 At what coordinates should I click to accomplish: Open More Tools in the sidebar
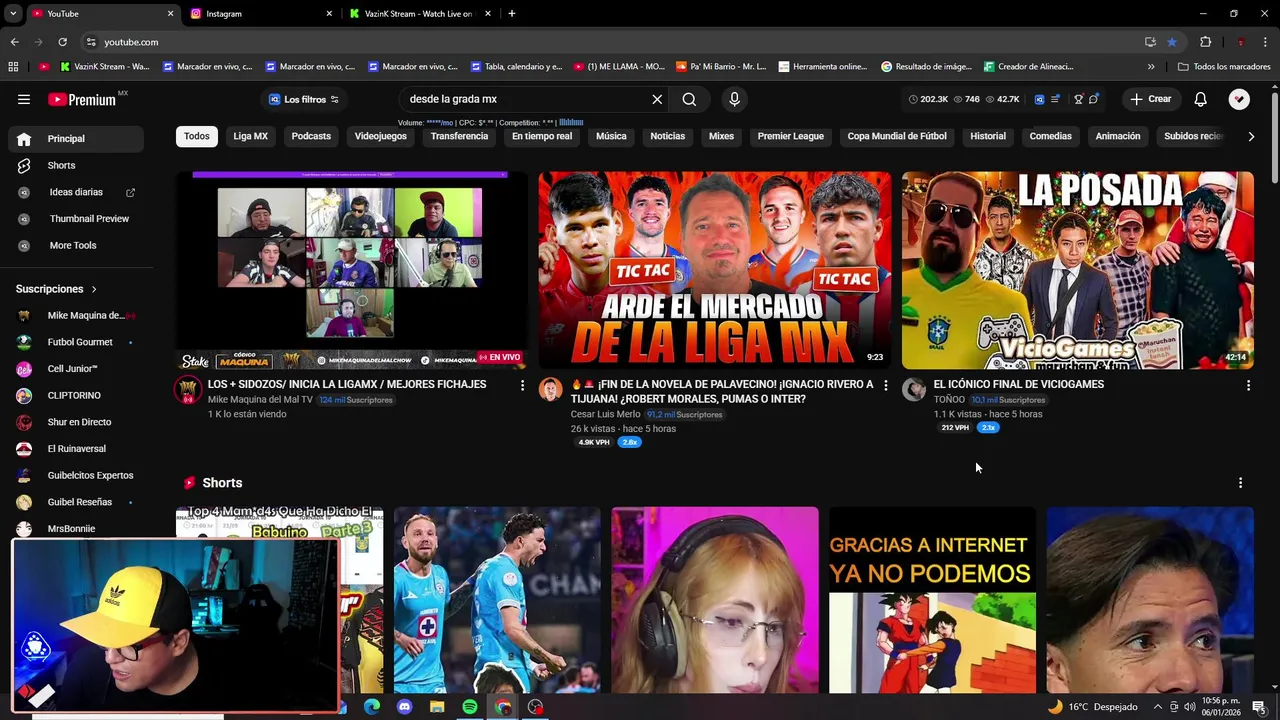78,245
